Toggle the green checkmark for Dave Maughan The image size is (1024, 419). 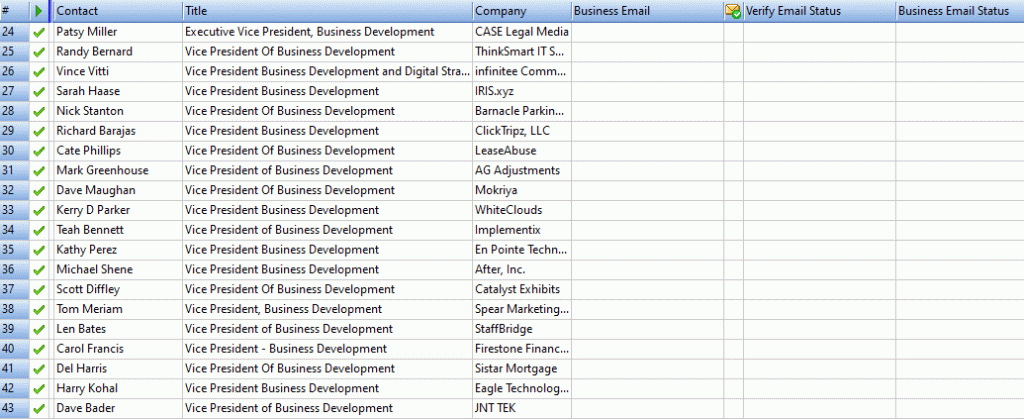tap(40, 190)
